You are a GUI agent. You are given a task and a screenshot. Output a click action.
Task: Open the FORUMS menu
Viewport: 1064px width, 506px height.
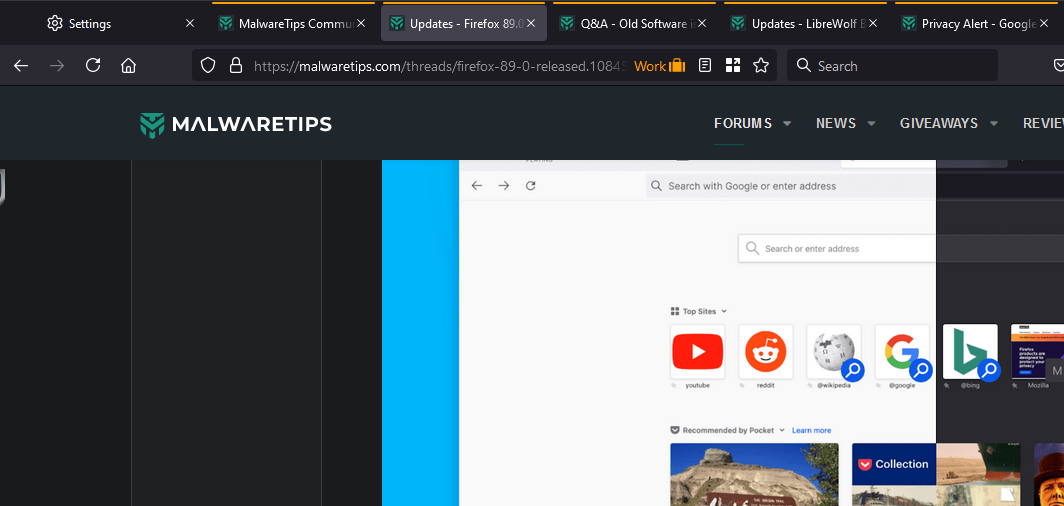pos(743,123)
